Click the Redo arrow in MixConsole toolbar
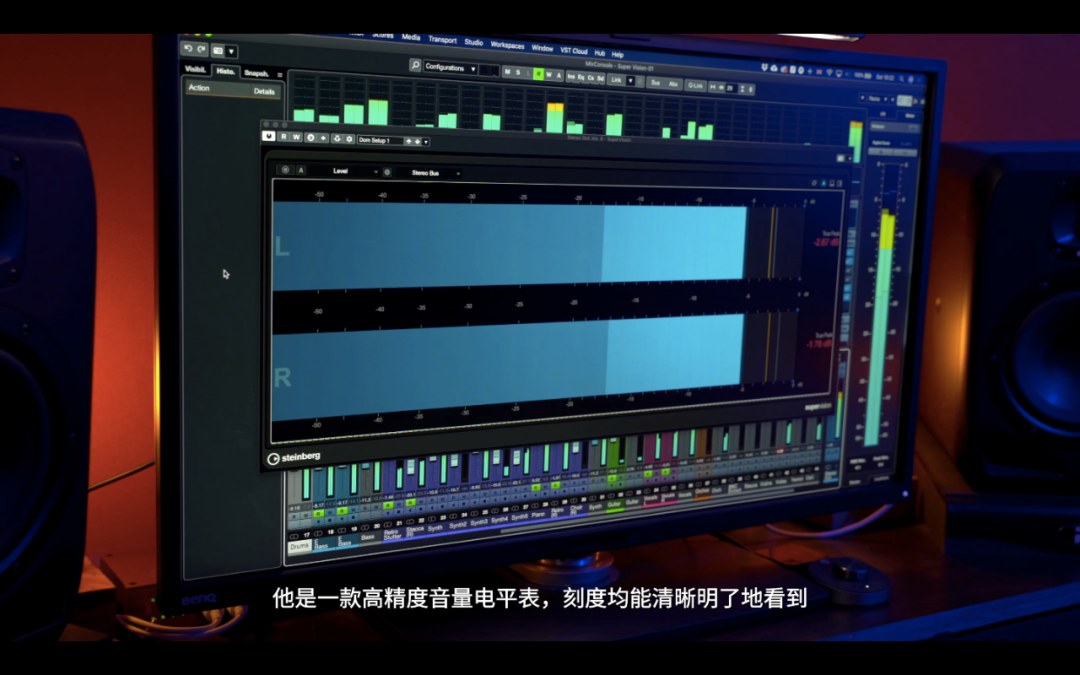 tap(201, 49)
